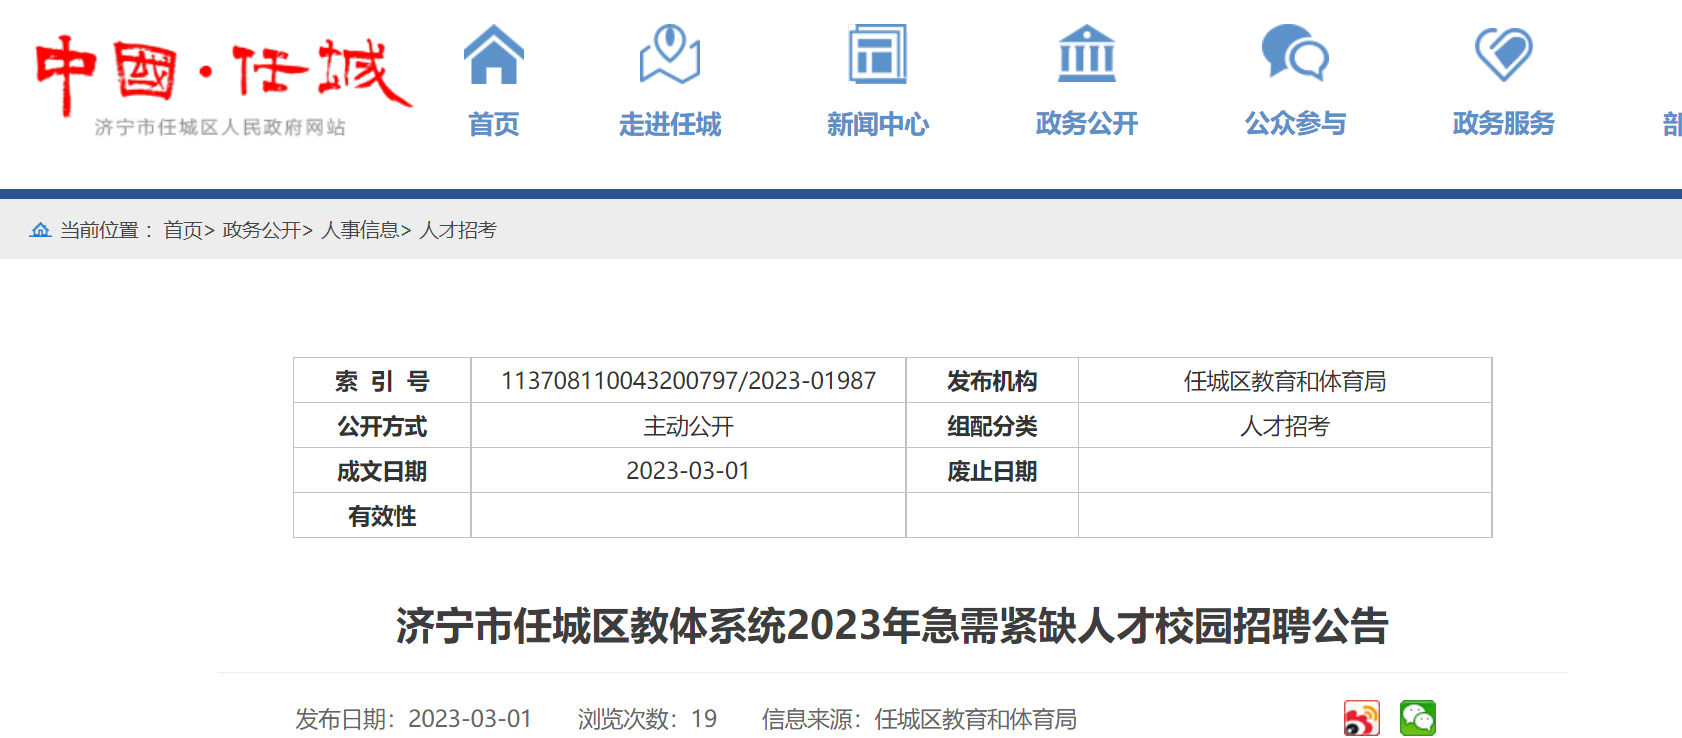Click the 政务公开 government building icon
Image resolution: width=1682 pixels, height=738 pixels.
coord(1087,54)
